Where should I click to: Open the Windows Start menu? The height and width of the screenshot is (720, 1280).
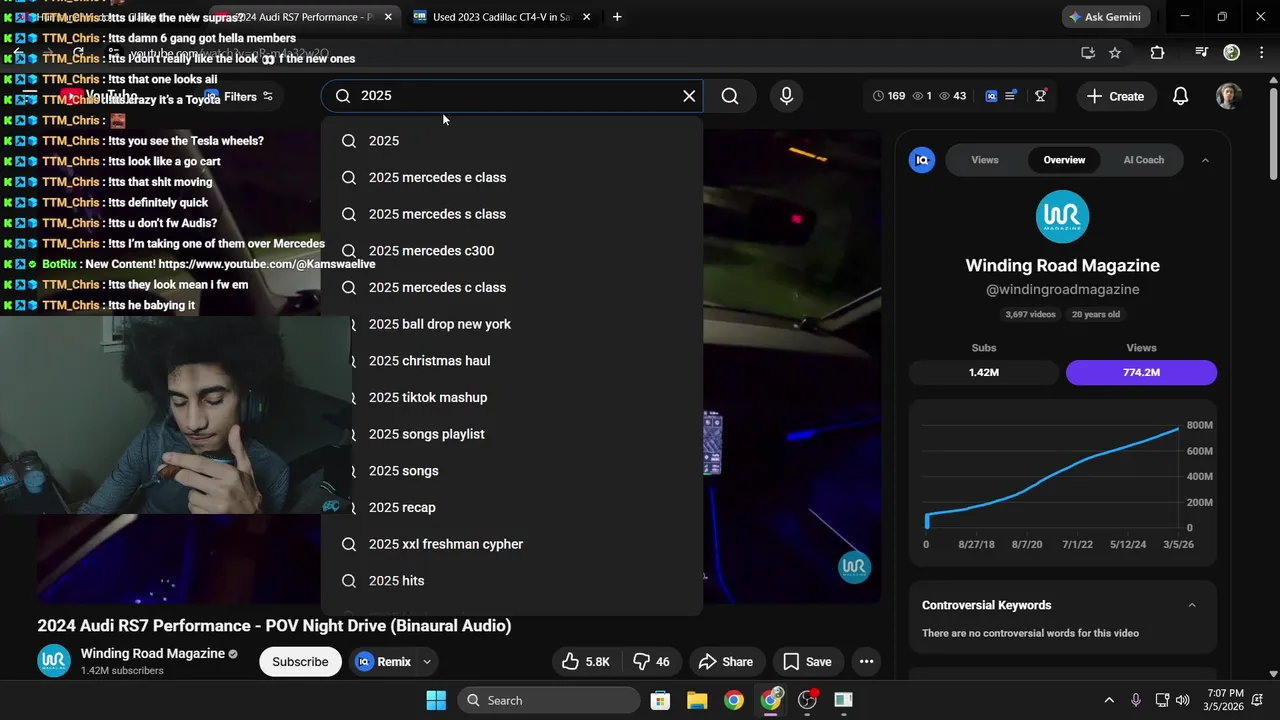pos(436,700)
